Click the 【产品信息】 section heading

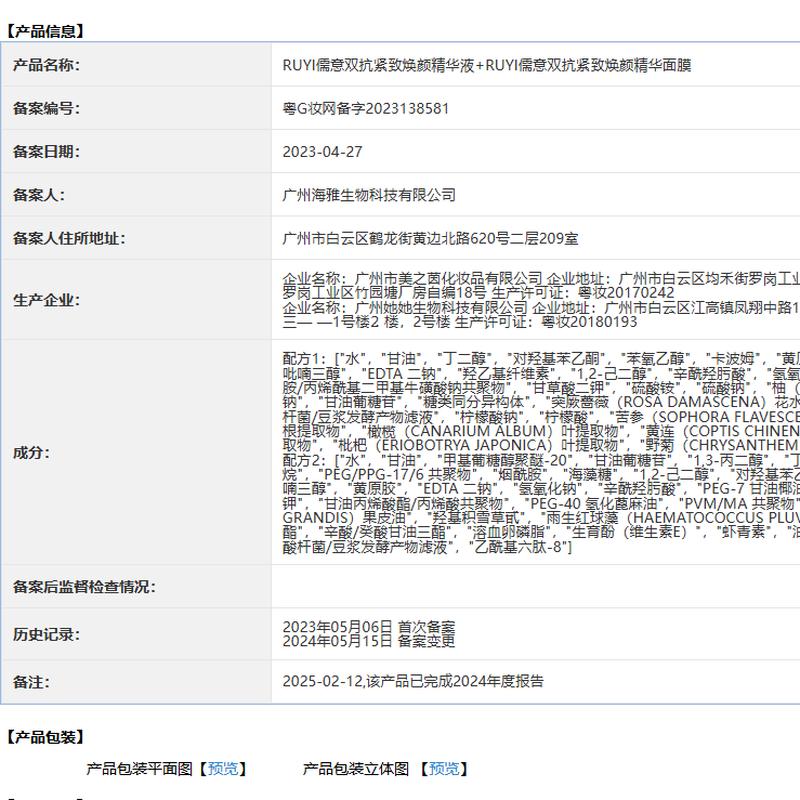click(x=45, y=31)
